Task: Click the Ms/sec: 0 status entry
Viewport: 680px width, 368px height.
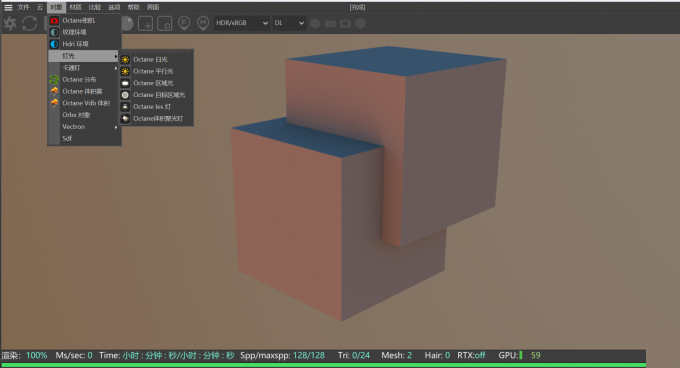Action: pyautogui.click(x=74, y=355)
